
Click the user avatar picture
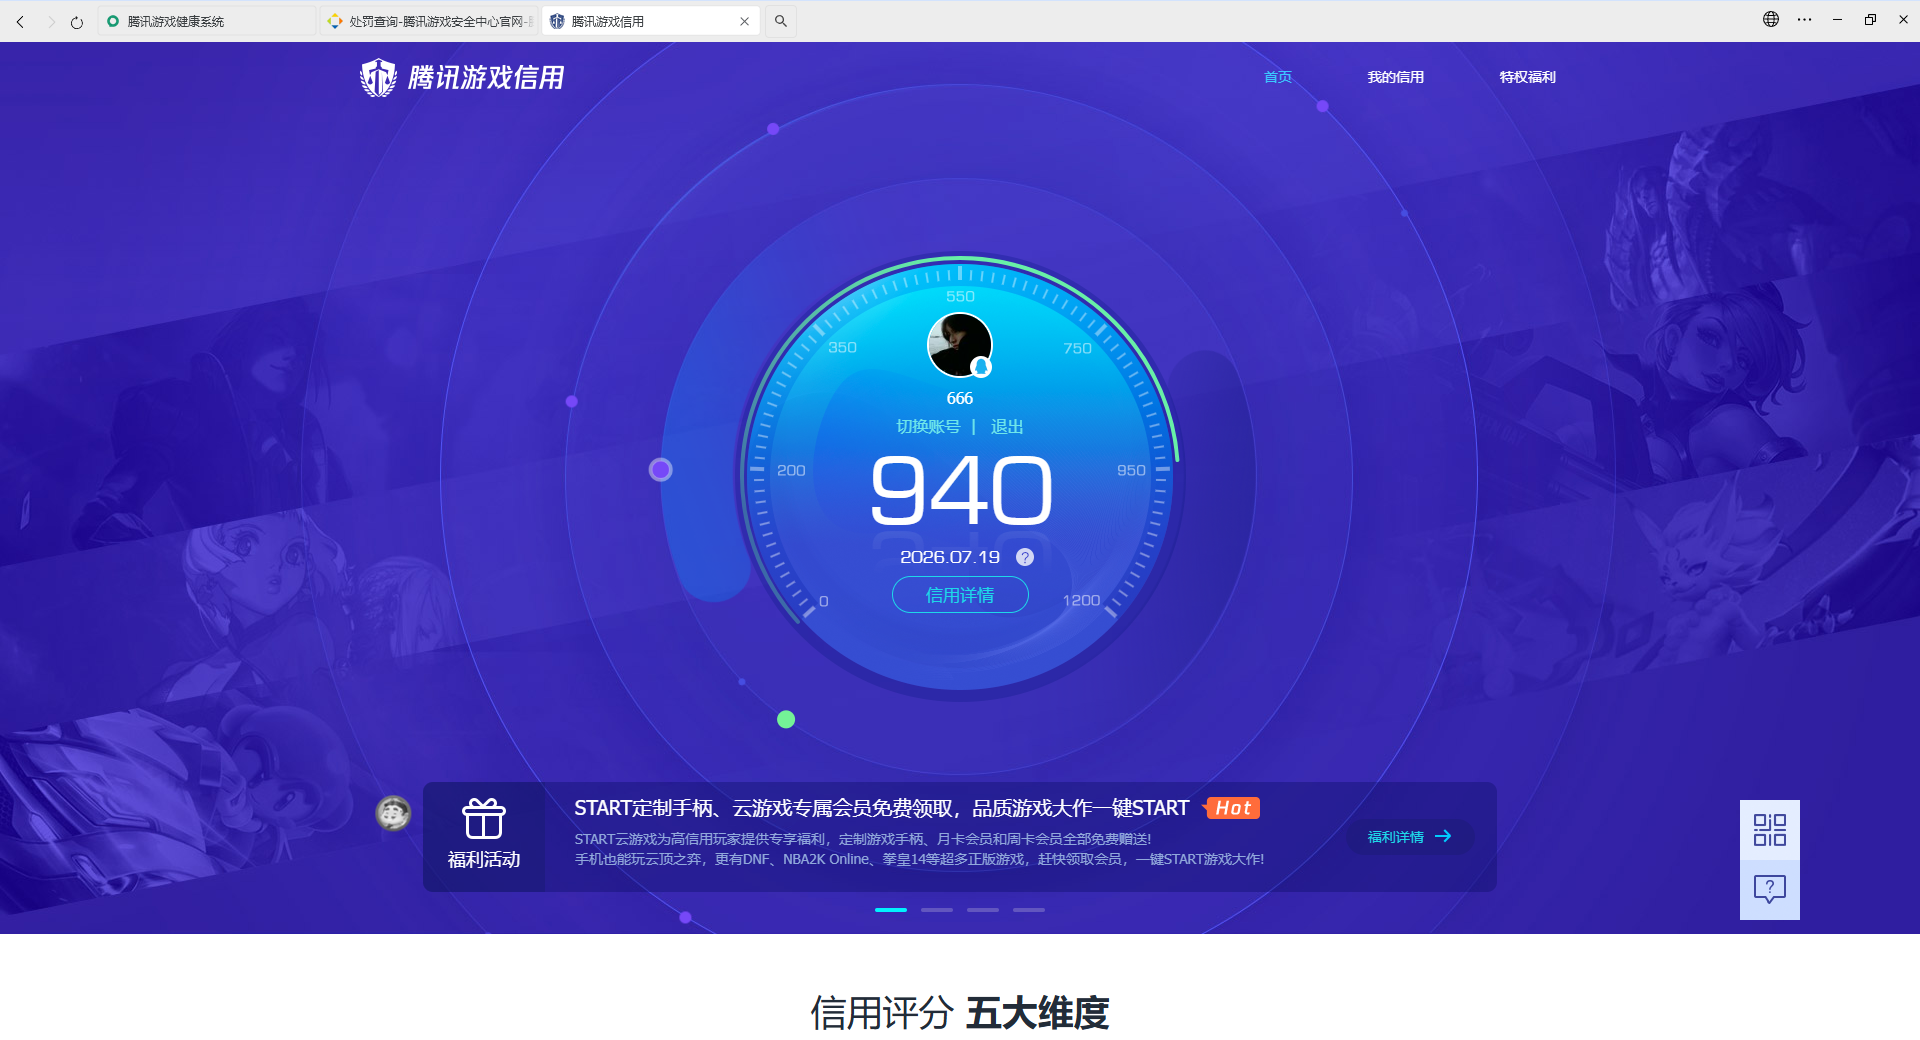click(959, 345)
